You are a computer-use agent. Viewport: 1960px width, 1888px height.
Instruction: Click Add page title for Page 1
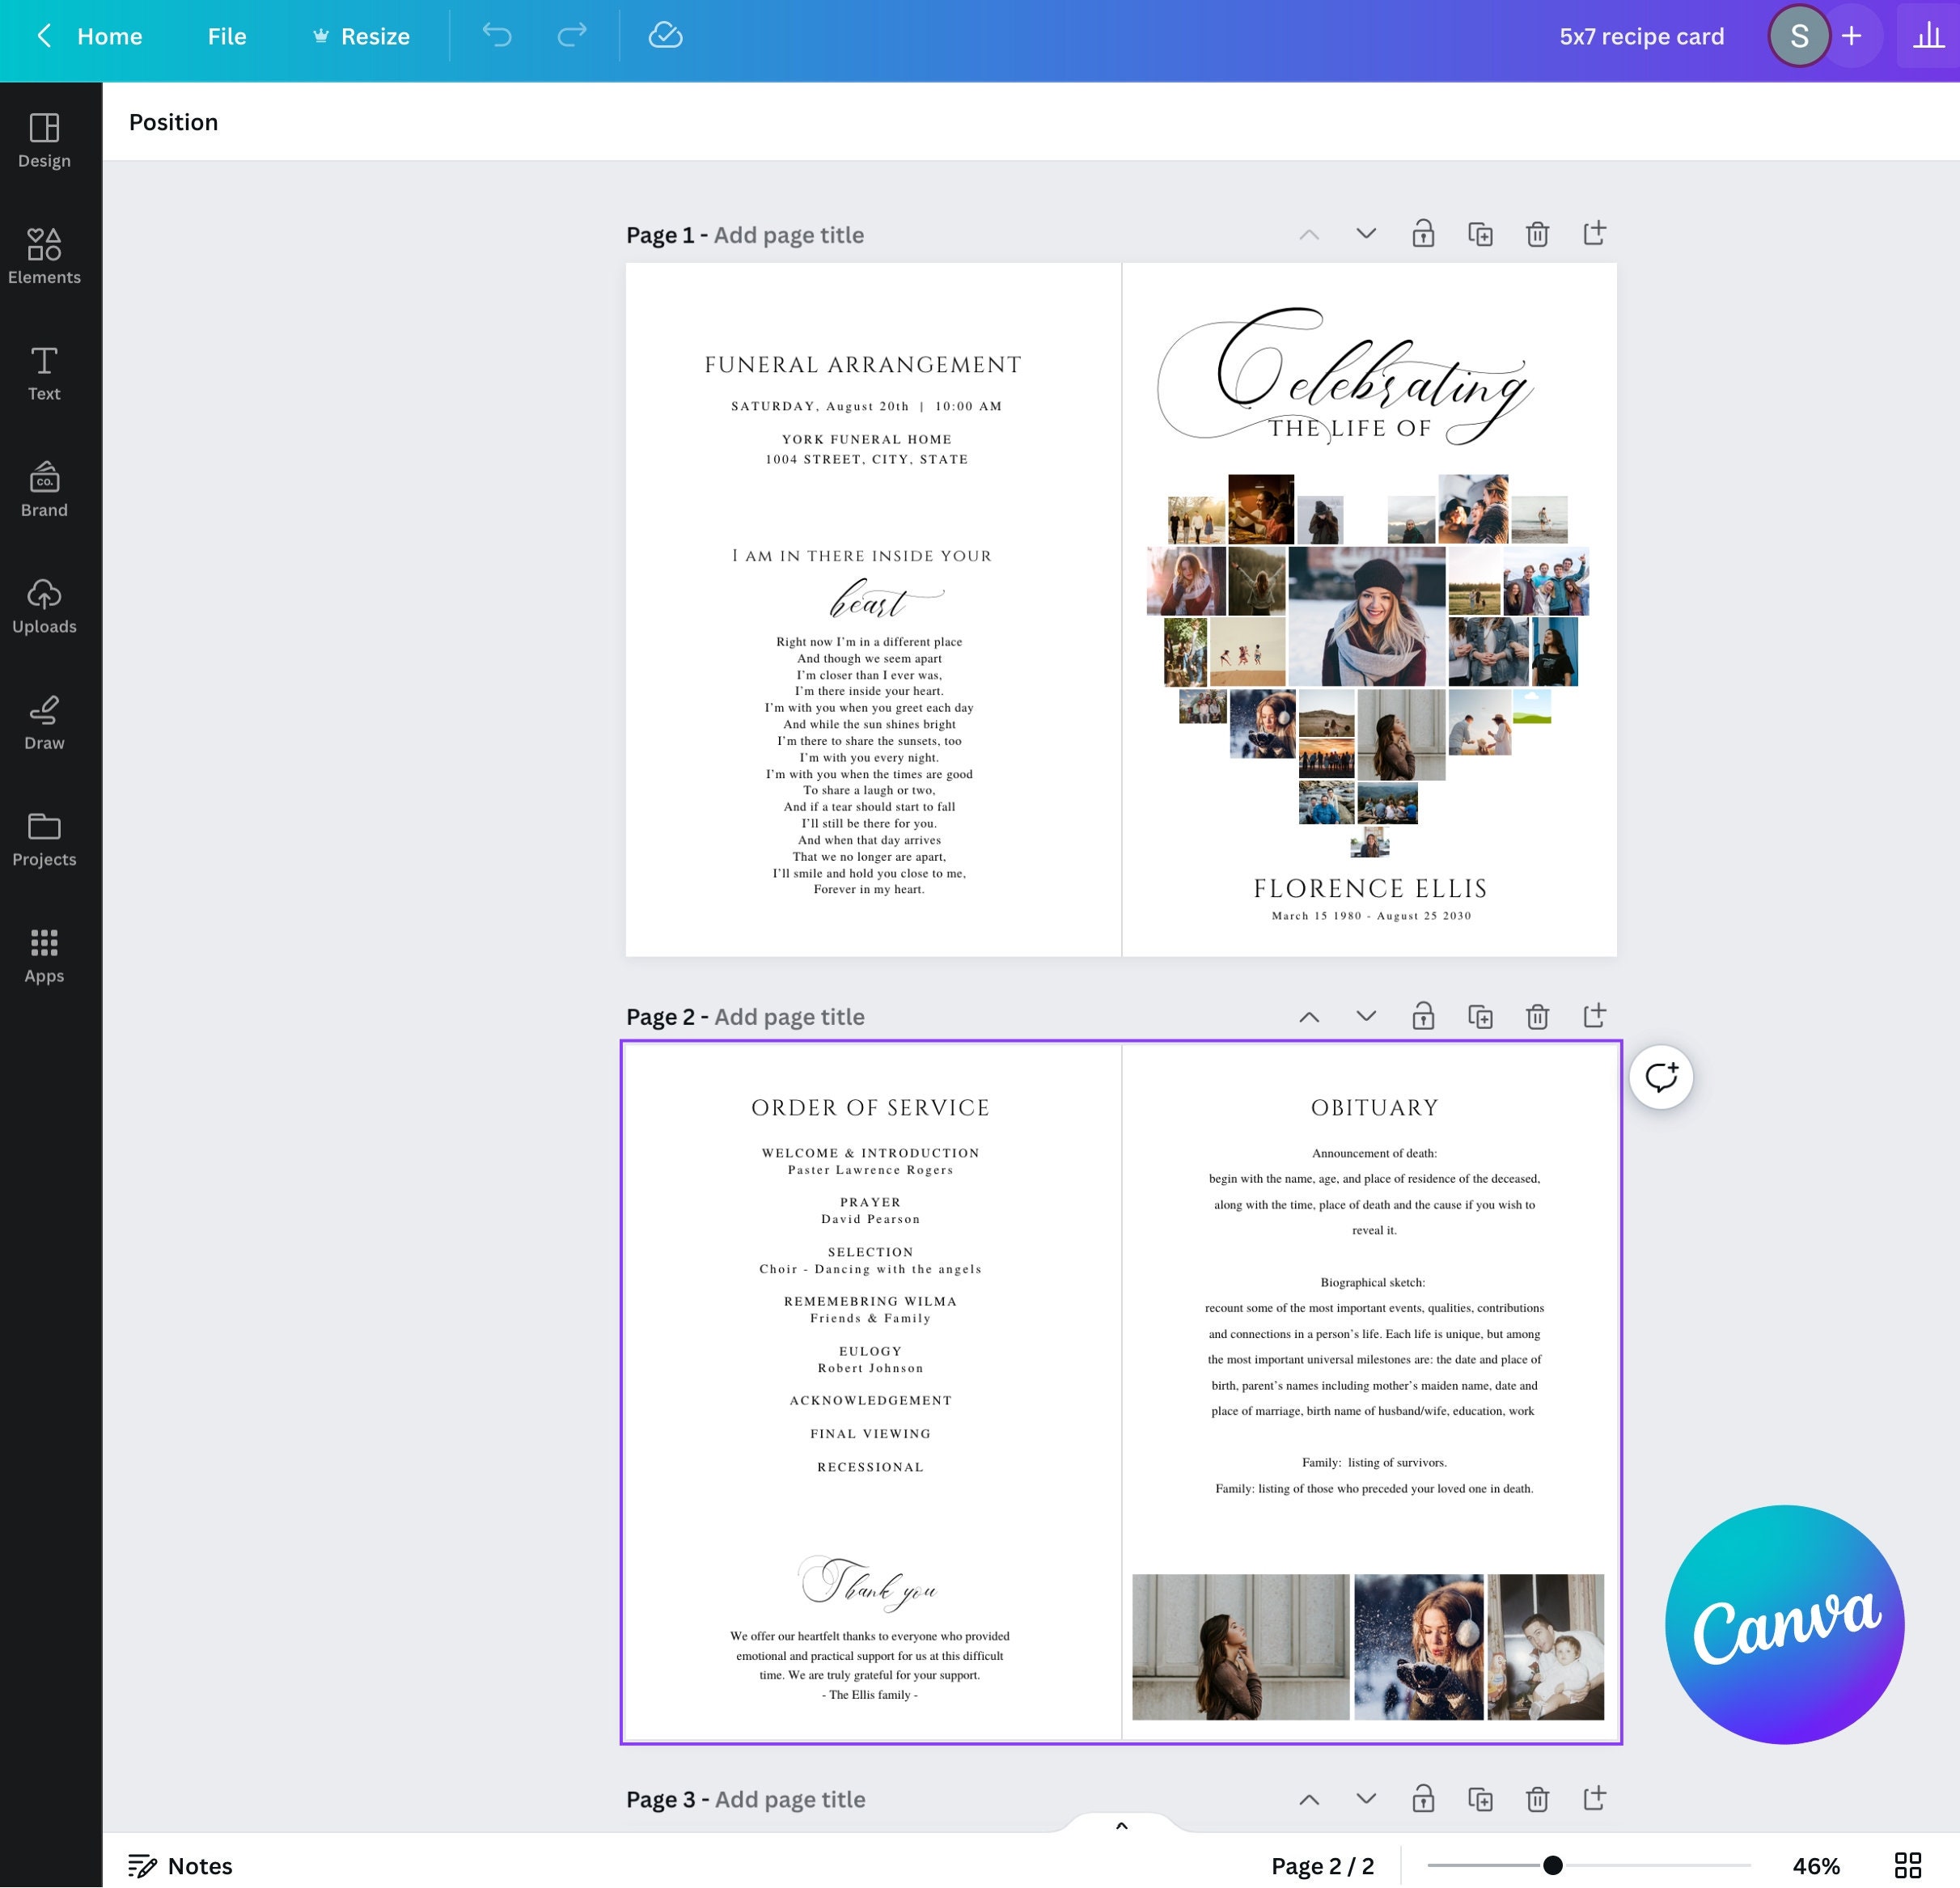[x=788, y=234]
